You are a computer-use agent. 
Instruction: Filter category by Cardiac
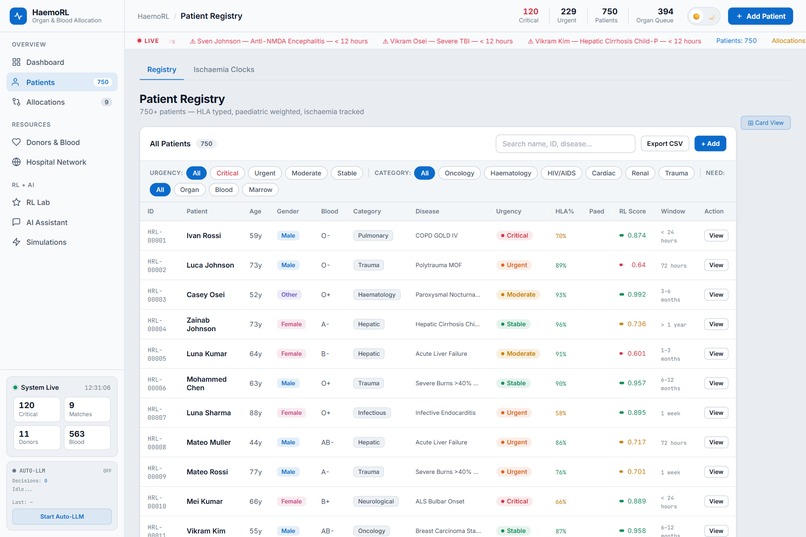pyautogui.click(x=603, y=173)
